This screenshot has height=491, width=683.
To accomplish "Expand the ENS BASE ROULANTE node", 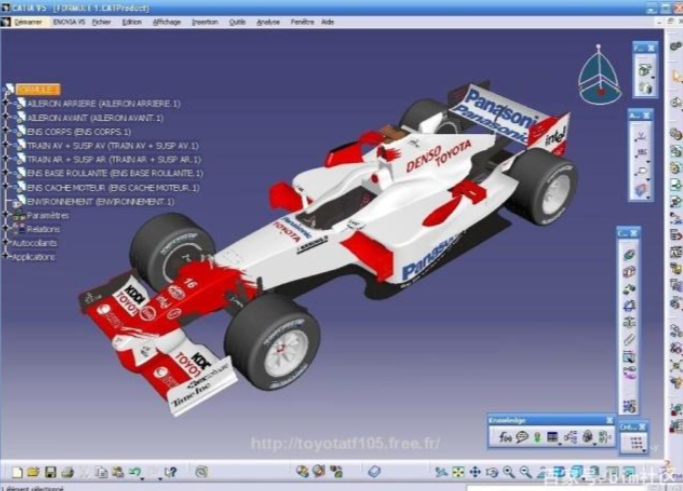I will point(6,173).
